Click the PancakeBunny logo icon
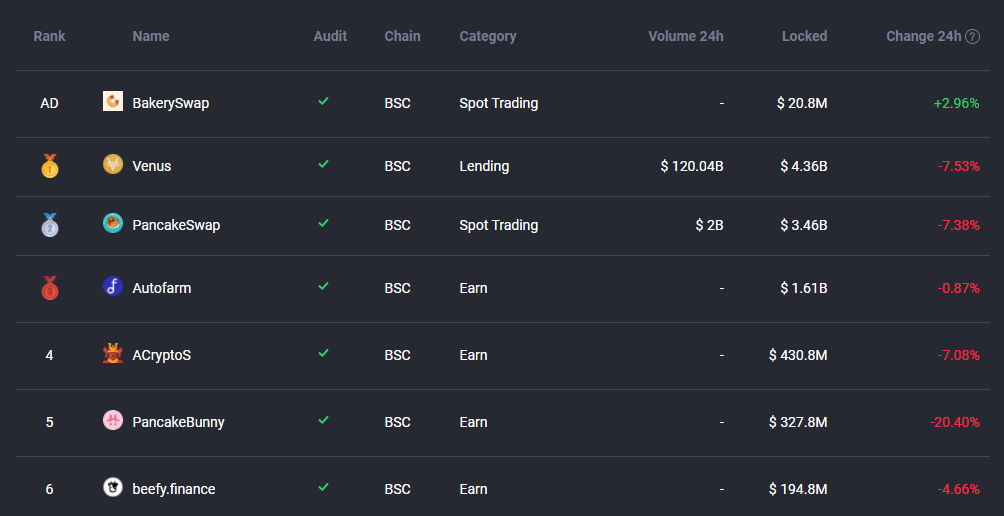This screenshot has height=516, width=1004. click(113, 421)
